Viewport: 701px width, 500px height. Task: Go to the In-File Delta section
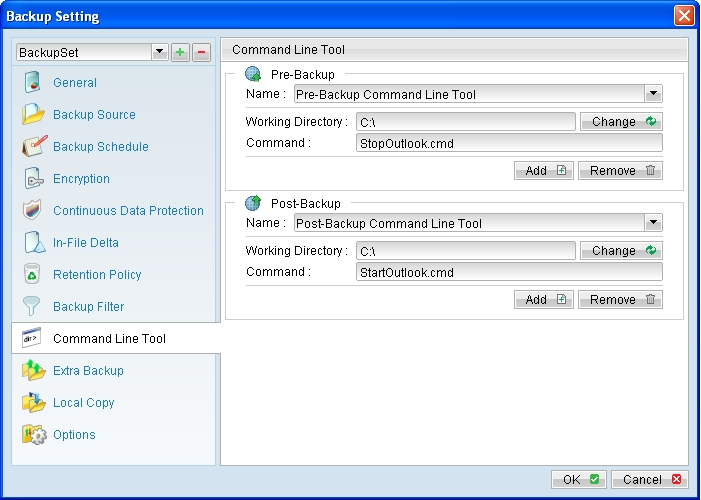(x=86, y=243)
